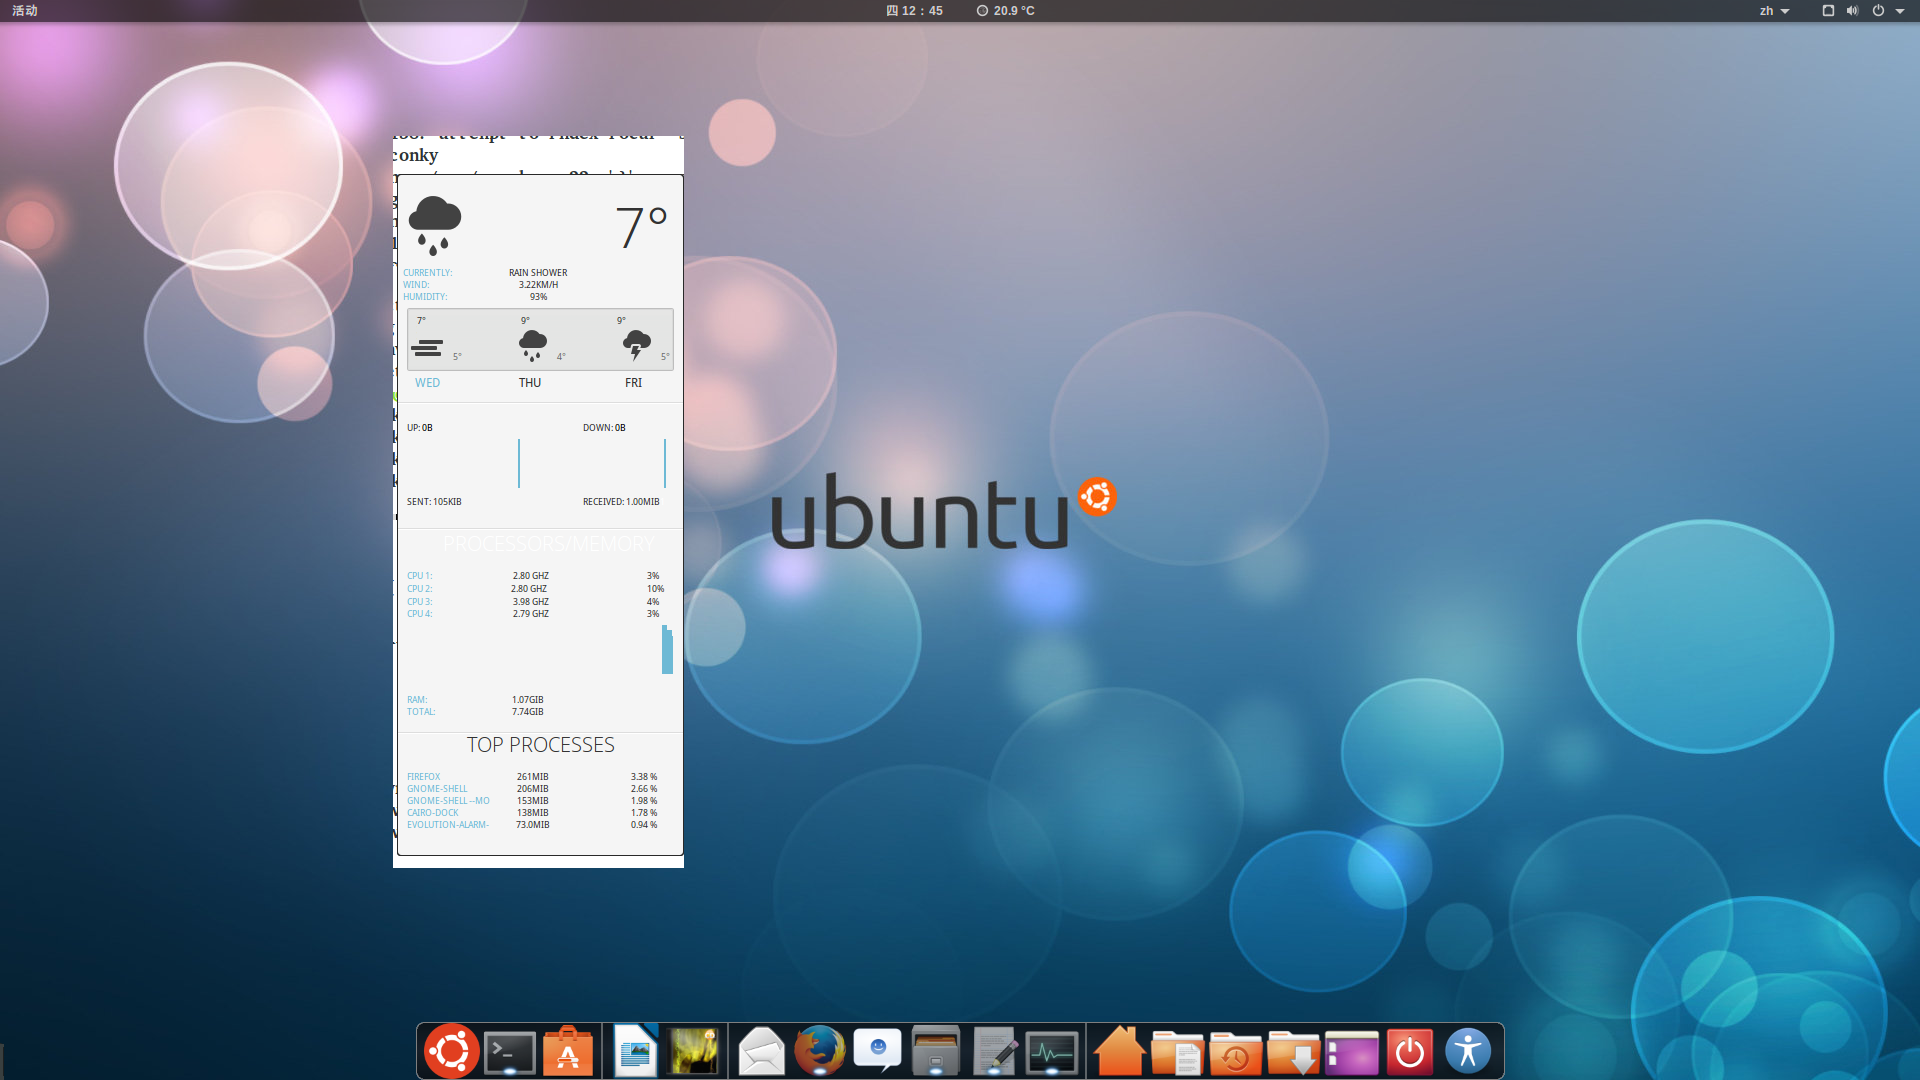Click the 'conky' text in background document
The width and height of the screenshot is (1920, 1080).
(415, 155)
